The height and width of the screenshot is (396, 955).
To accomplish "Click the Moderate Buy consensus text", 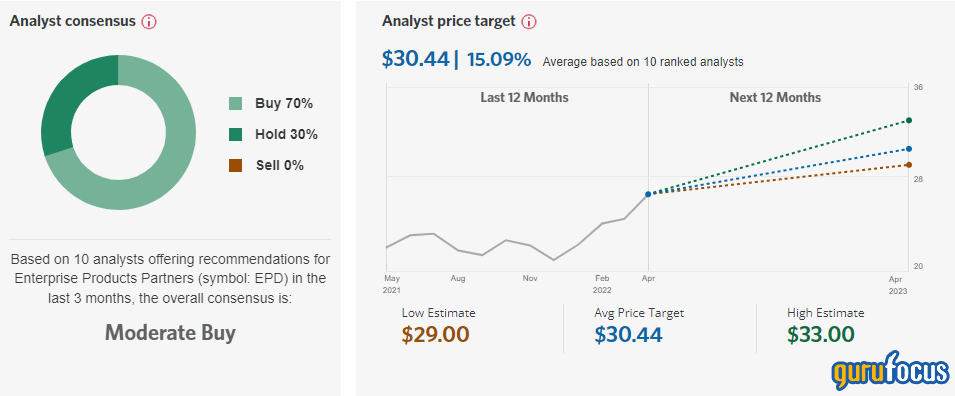I will 171,333.
